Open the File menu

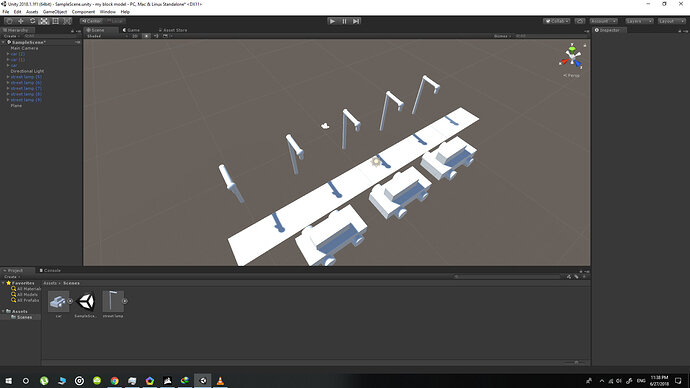[6, 12]
